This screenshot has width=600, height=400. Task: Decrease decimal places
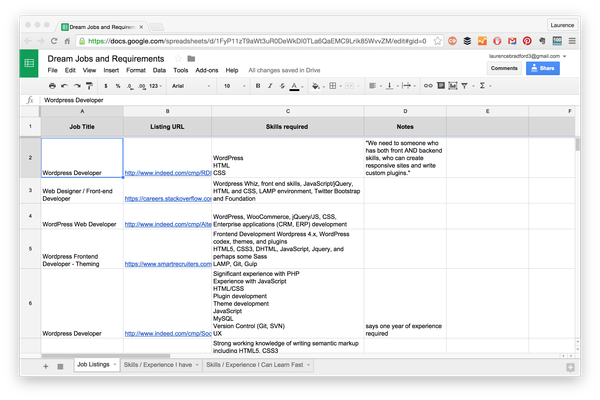pyautogui.click(x=130, y=86)
